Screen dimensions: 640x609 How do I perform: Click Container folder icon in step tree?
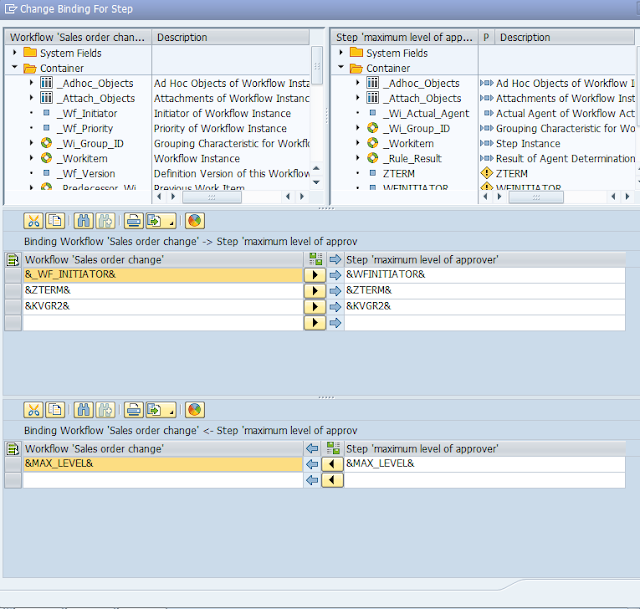(x=356, y=68)
